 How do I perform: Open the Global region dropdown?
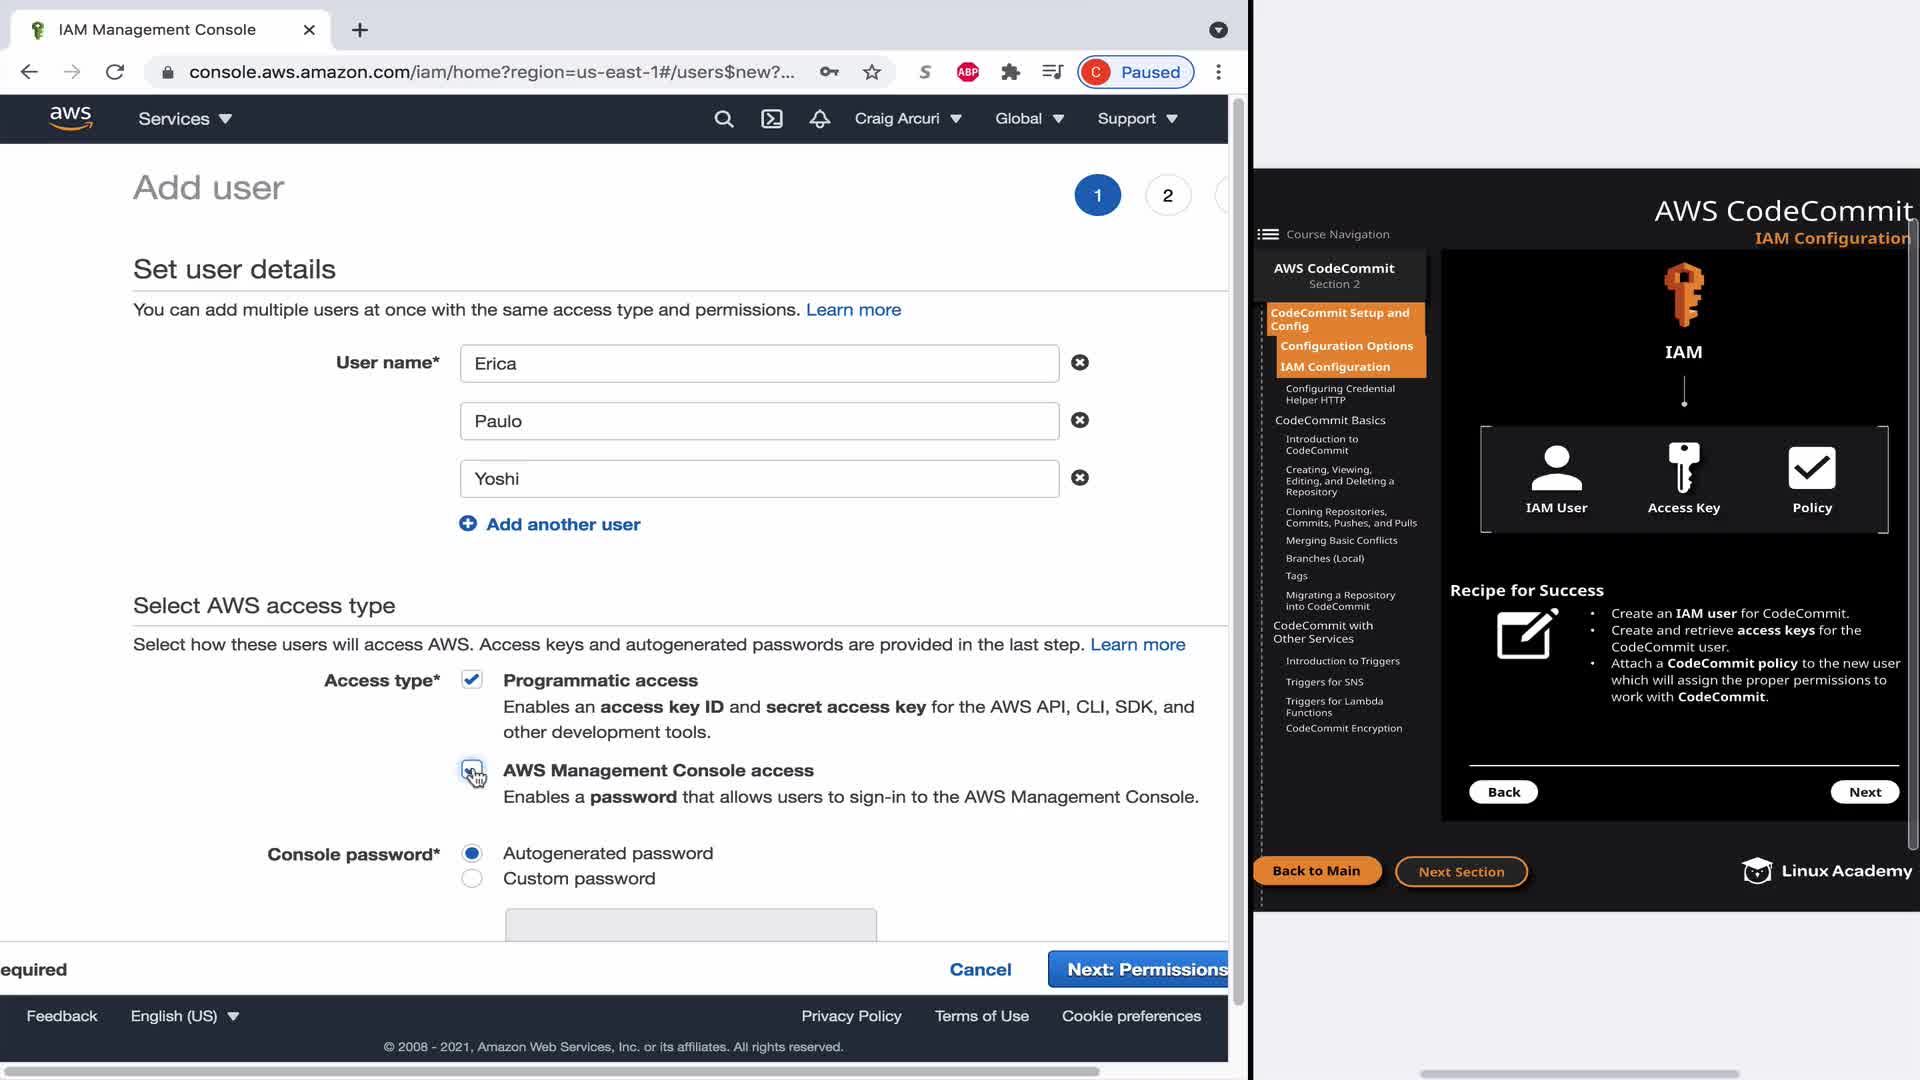1029,119
